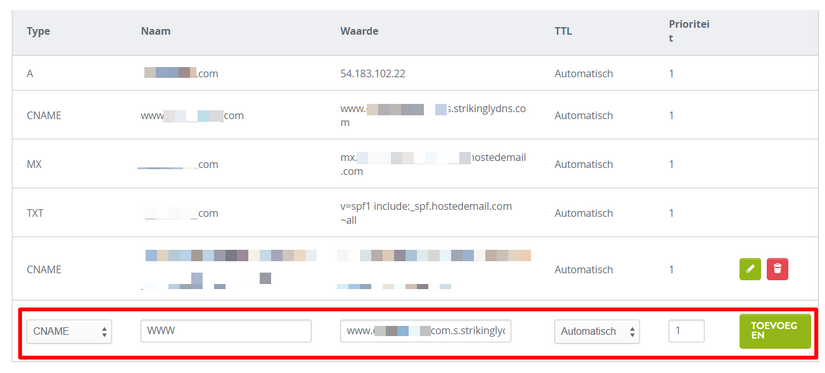Click the strikinglydns.com value in first CNAME row

point(433,115)
